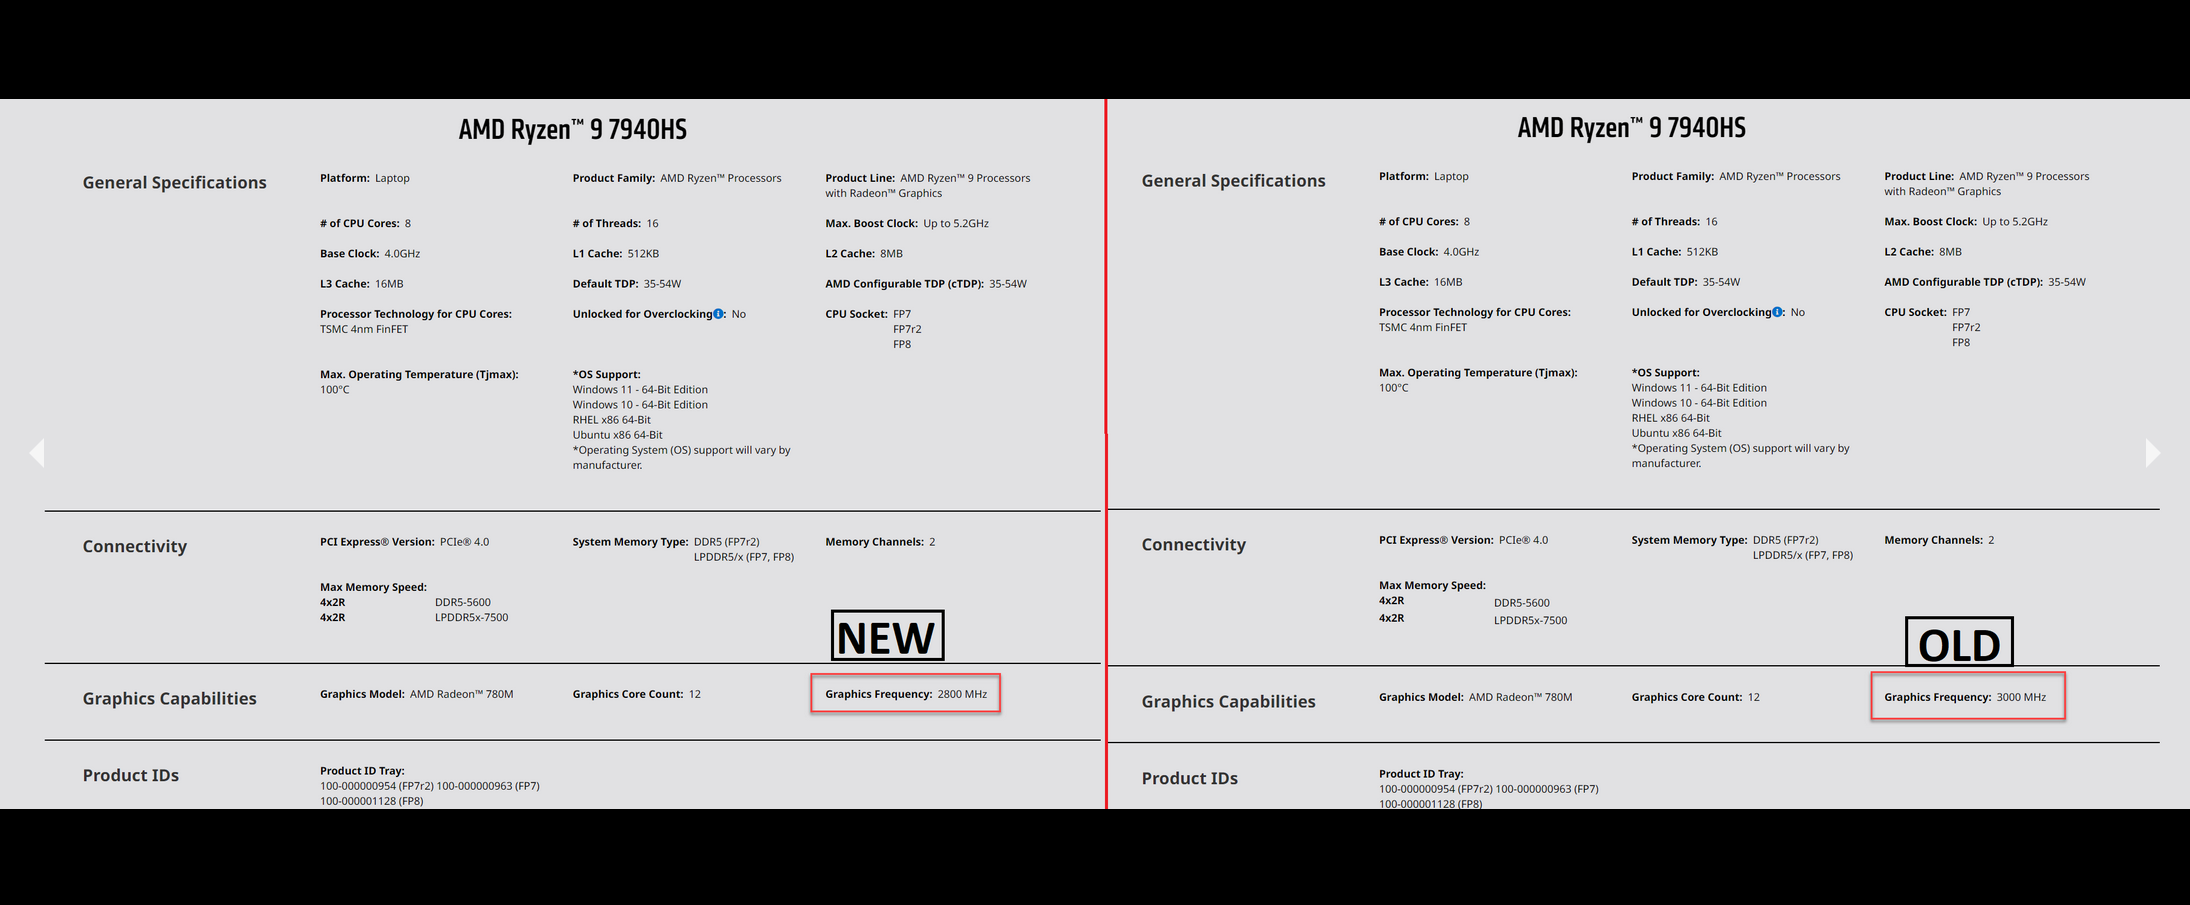The width and height of the screenshot is (2190, 905).
Task: Click the Connectivity heading in the OLD sheet
Action: tap(1194, 544)
